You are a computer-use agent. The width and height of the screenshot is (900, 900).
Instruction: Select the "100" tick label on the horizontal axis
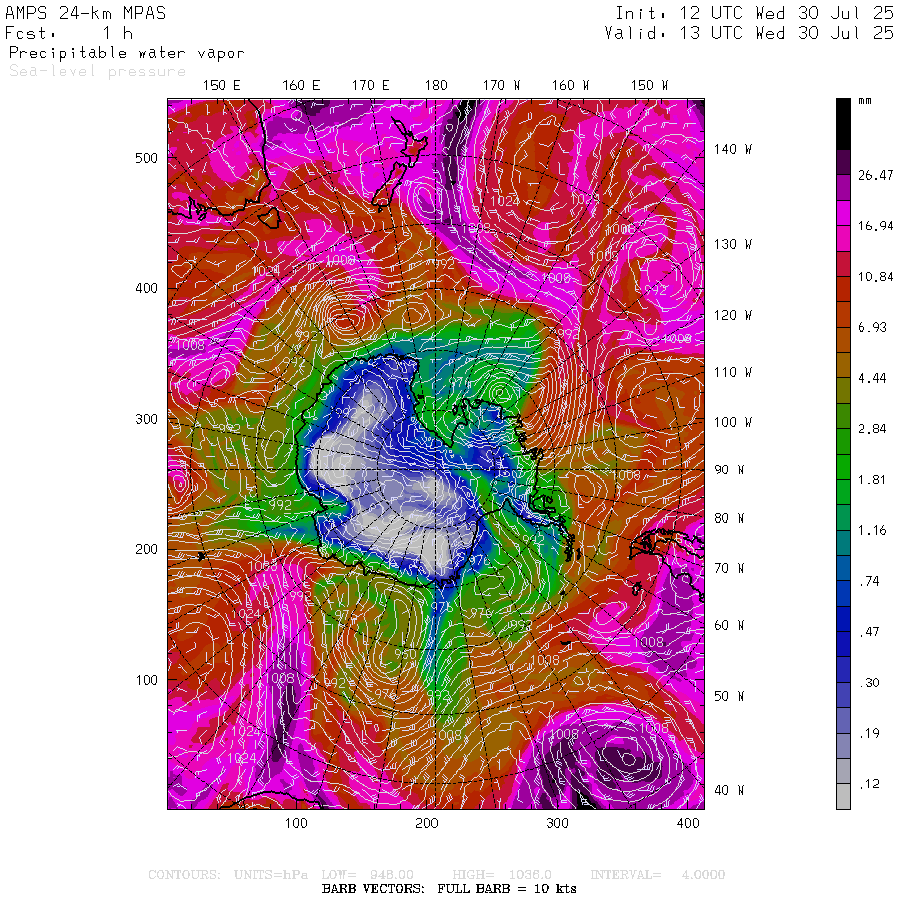coord(296,824)
